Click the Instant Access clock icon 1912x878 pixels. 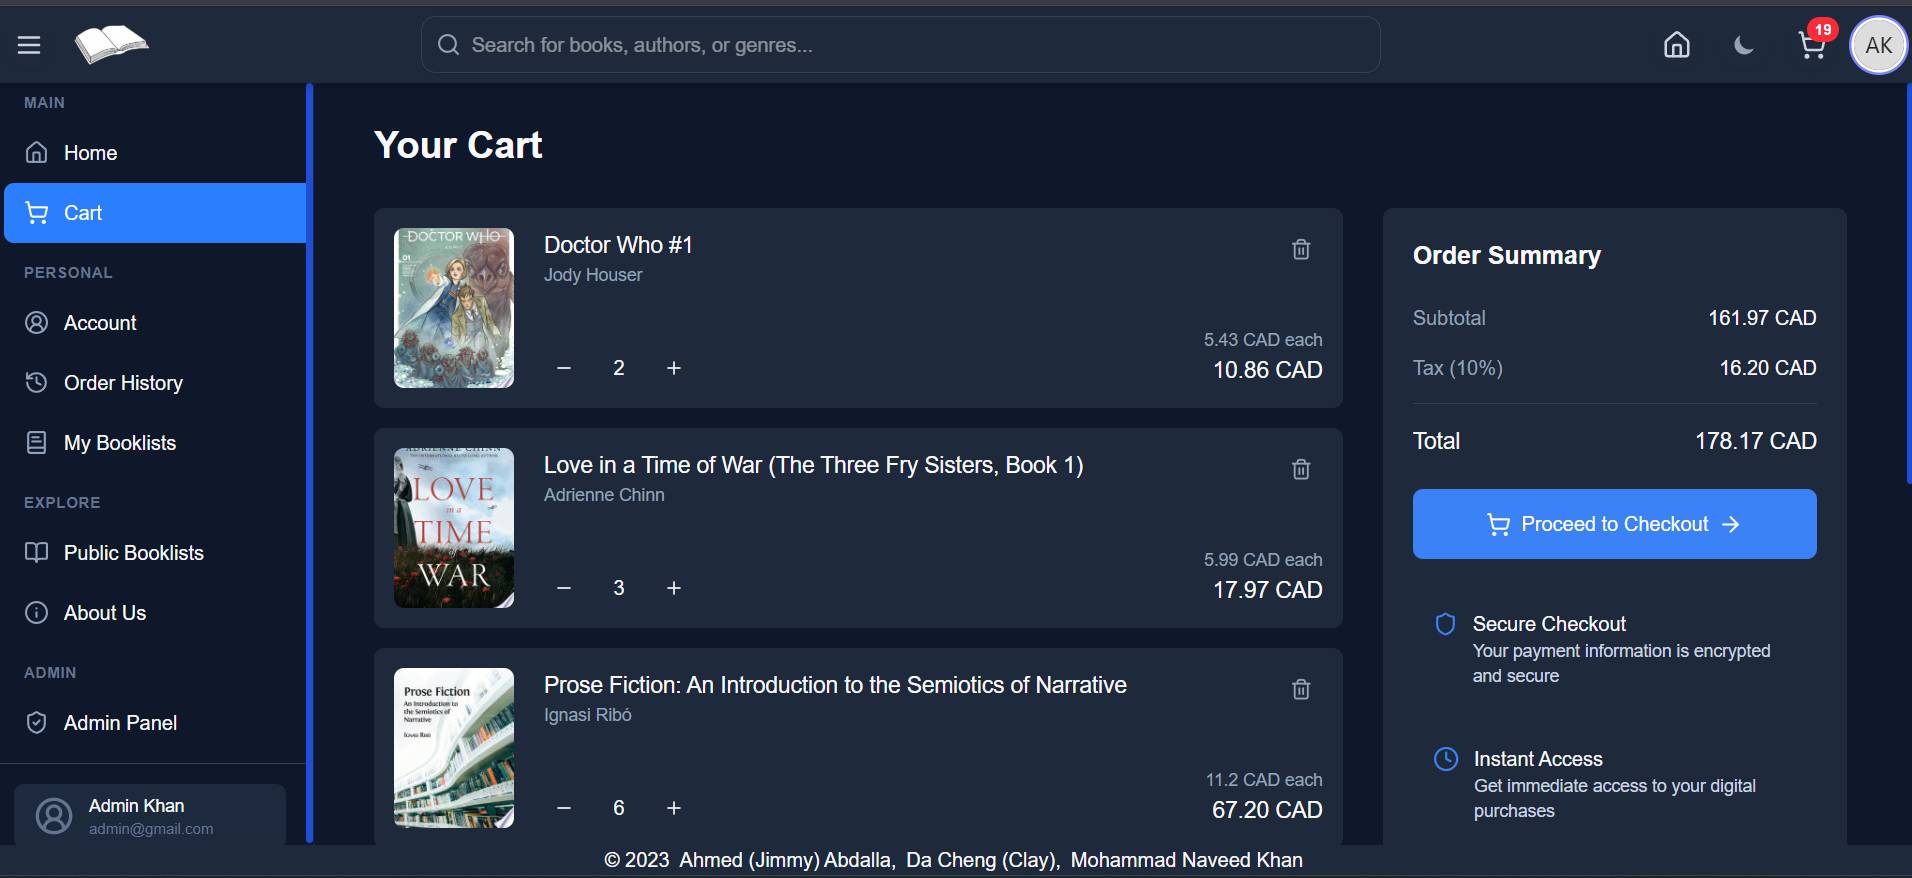1446,759
